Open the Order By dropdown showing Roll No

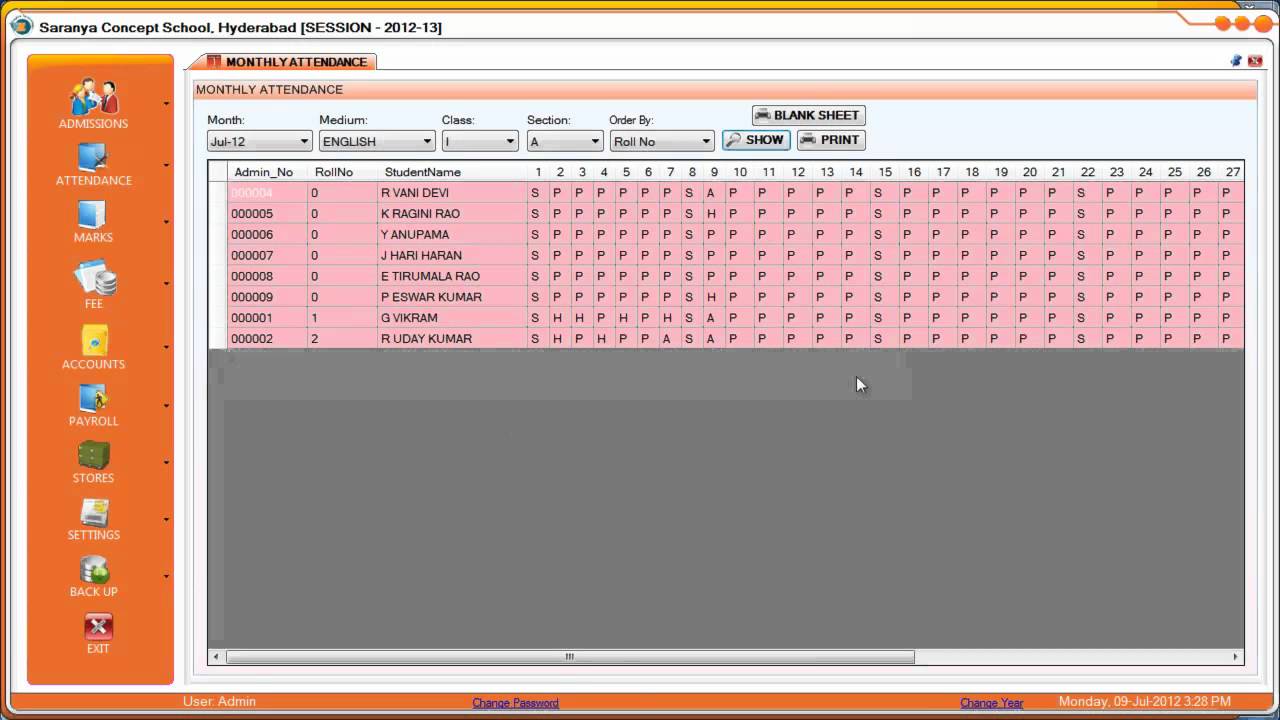(662, 141)
